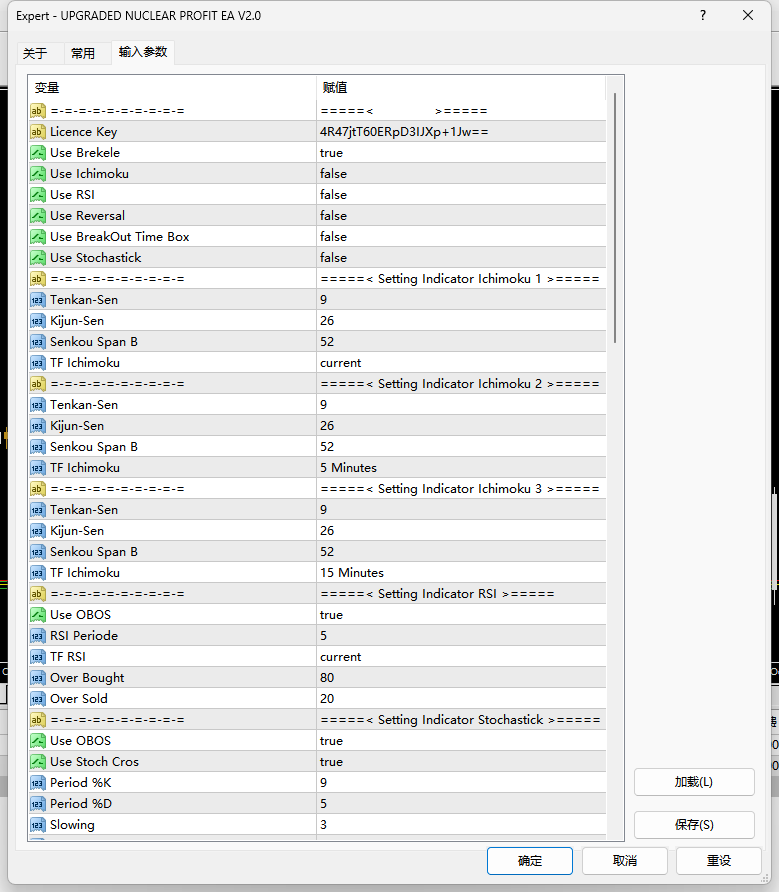This screenshot has width=779, height=892.
Task: Click the boolean icon next to Use Reversal
Action: (x=38, y=216)
